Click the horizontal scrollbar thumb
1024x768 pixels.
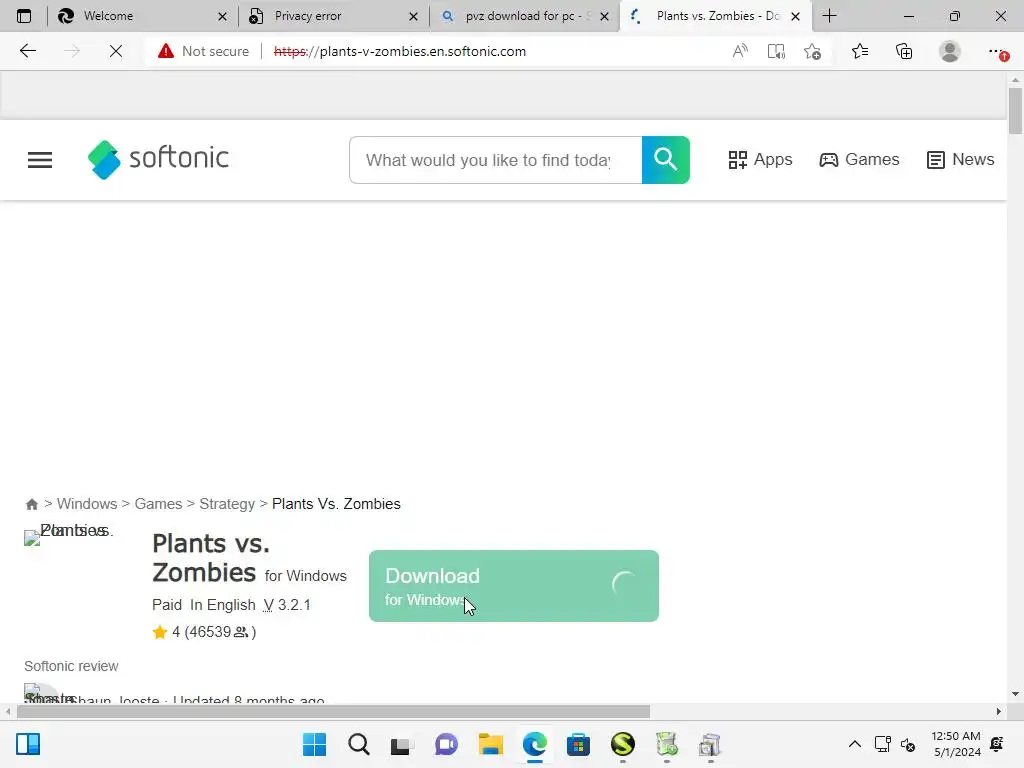tap(333, 711)
